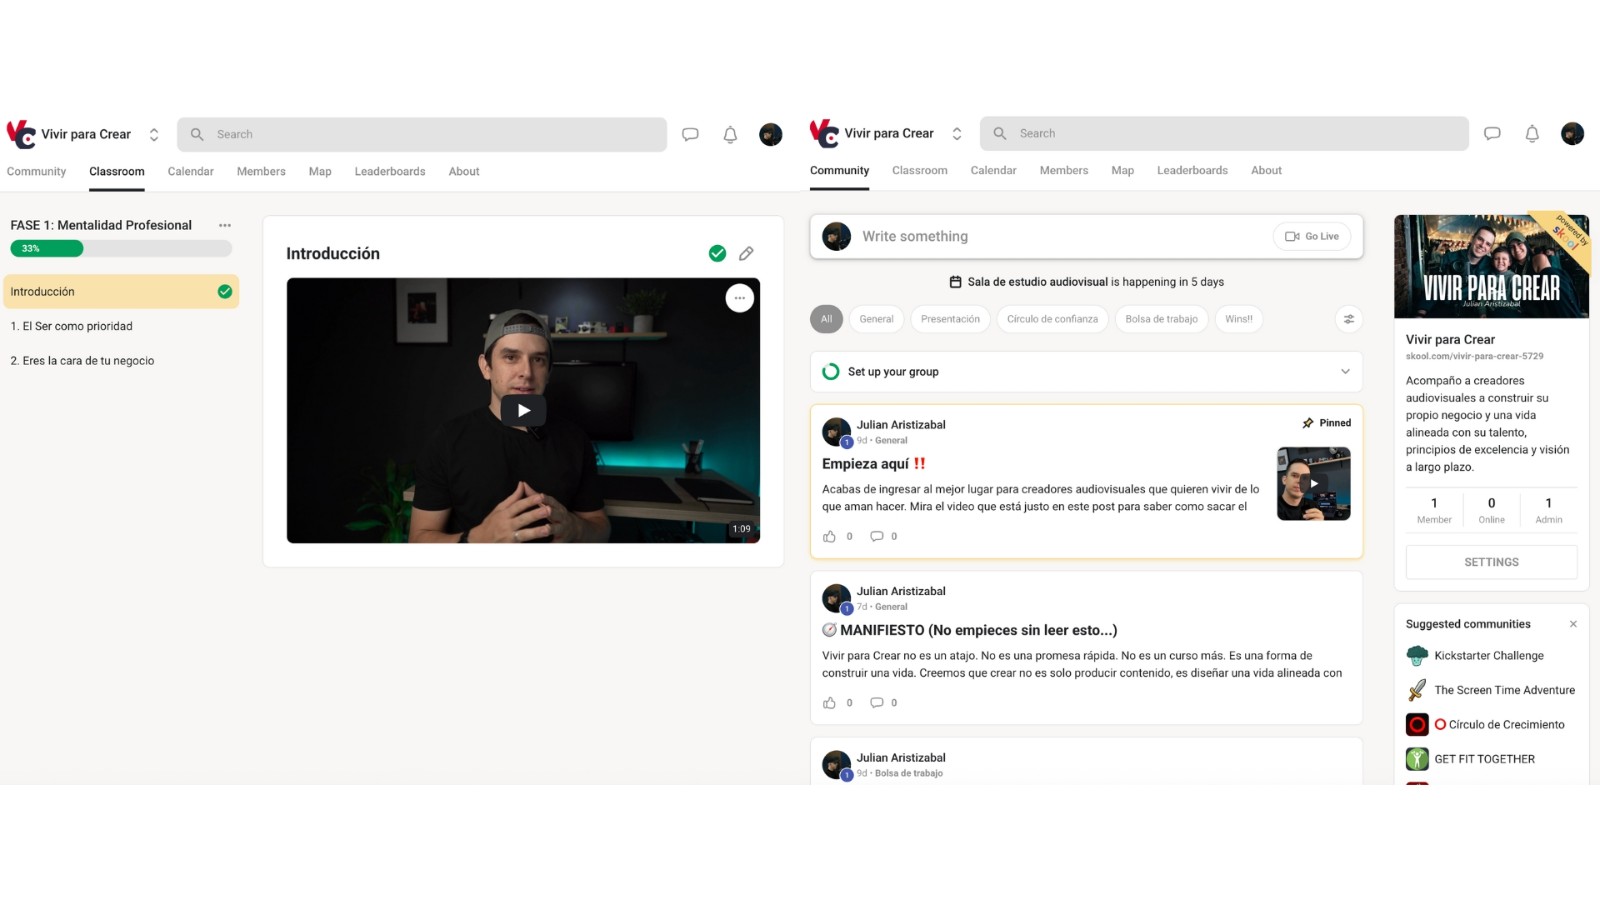Like the pinned Empieza aquí post
1600x900 pixels.
(x=829, y=537)
